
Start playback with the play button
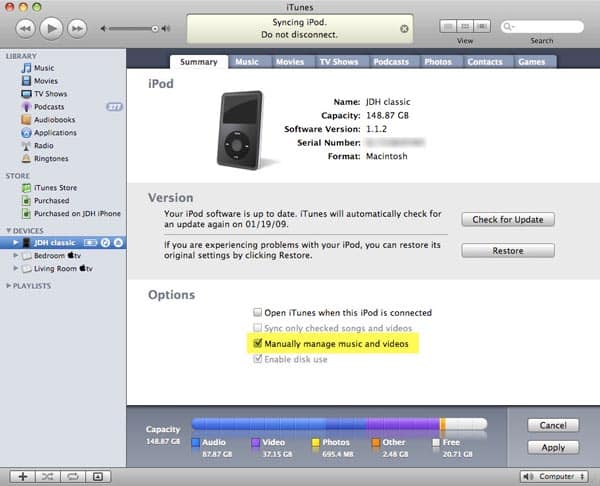click(51, 28)
